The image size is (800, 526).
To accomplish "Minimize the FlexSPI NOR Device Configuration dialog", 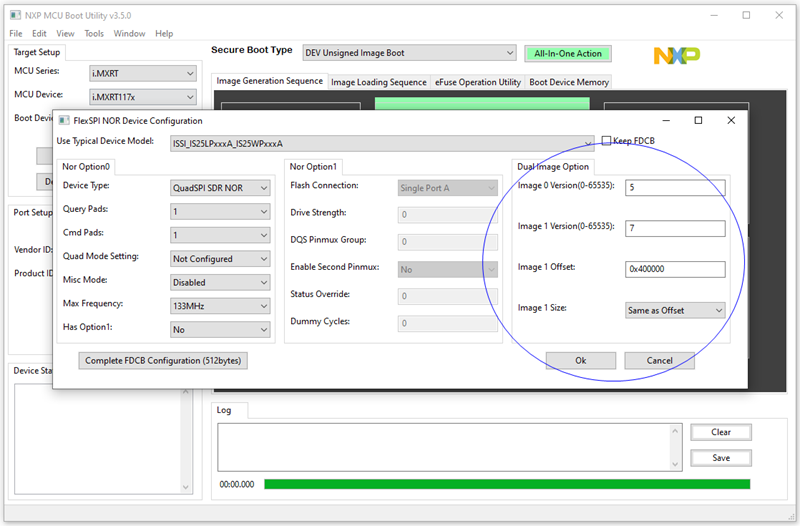I will 666,120.
